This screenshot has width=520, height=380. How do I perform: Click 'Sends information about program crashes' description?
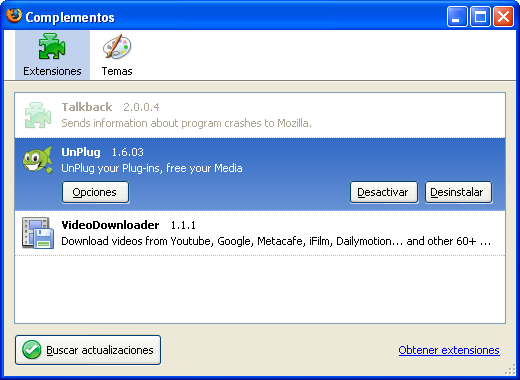pyautogui.click(x=186, y=123)
